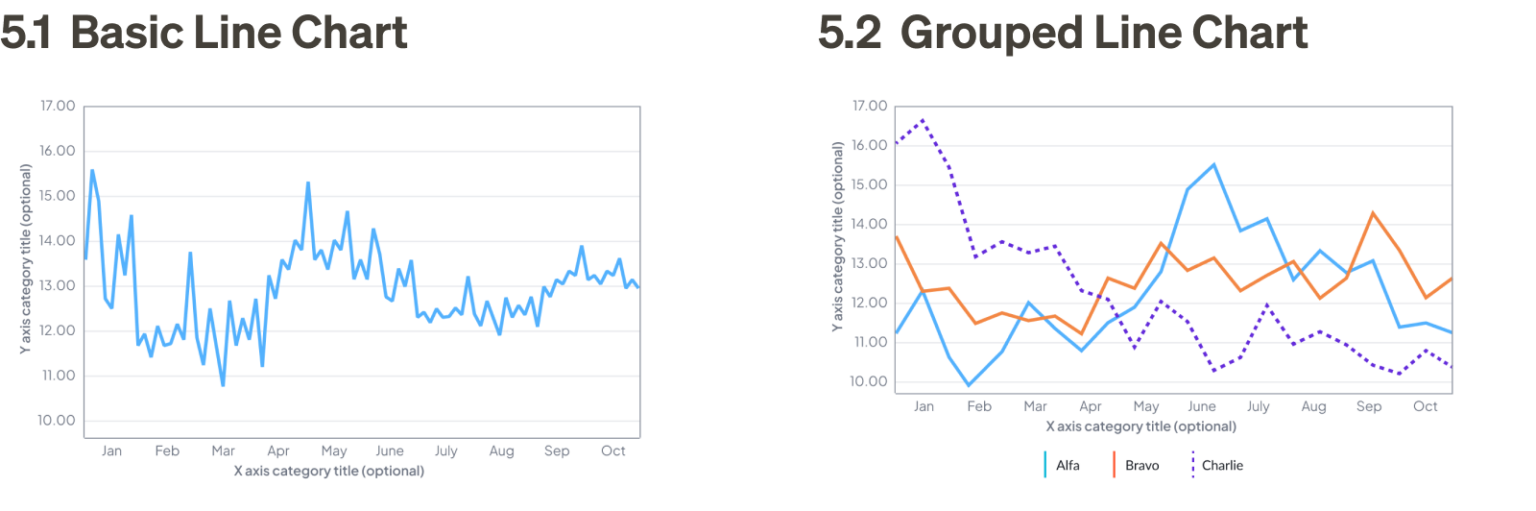Click the 14.00 tick in Grouped Line Chart
Image resolution: width=1536 pixels, height=511 pixels.
[870, 224]
